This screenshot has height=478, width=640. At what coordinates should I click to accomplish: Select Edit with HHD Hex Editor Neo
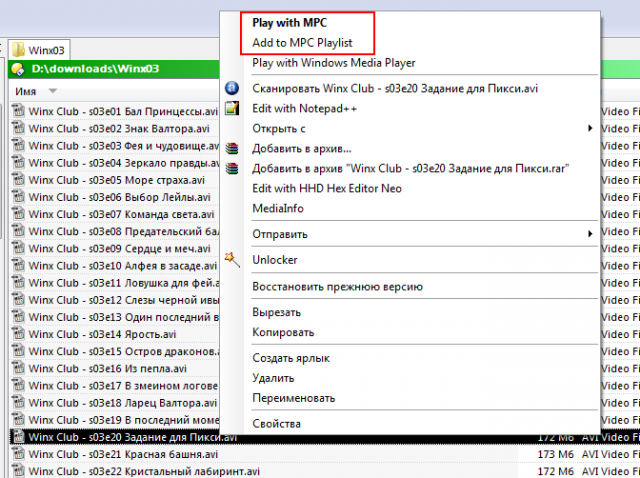327,189
